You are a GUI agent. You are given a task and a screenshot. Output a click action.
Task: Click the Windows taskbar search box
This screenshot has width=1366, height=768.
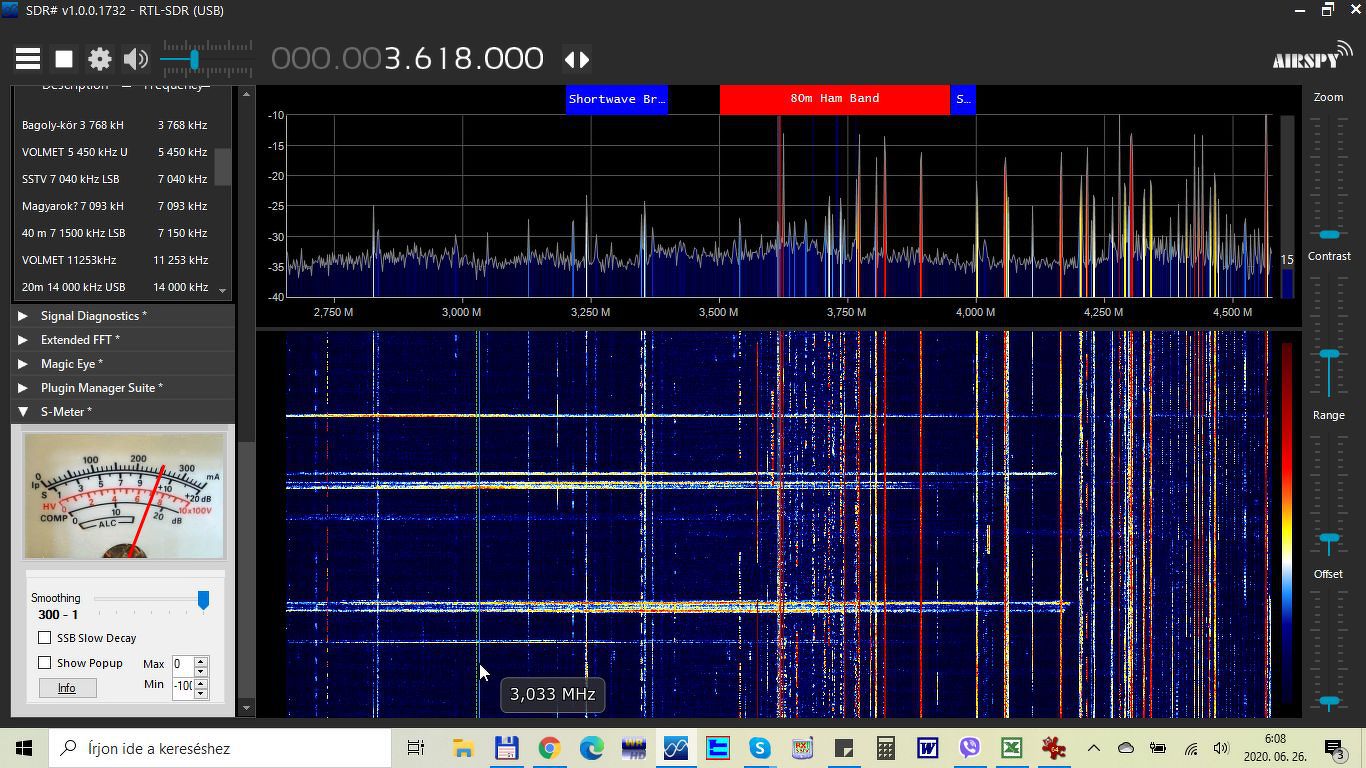220,748
